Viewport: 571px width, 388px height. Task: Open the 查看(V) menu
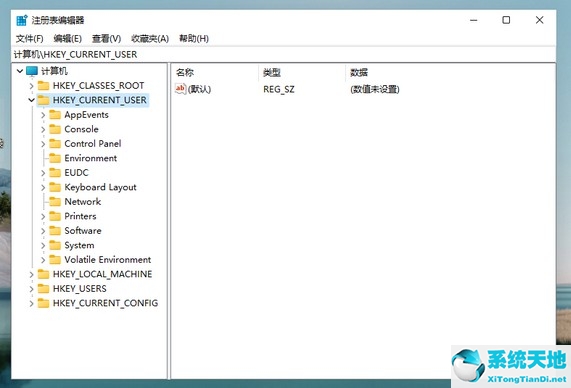pos(106,38)
